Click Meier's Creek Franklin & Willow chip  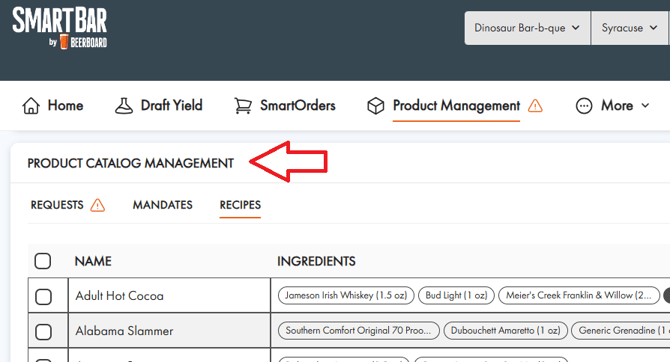click(579, 295)
